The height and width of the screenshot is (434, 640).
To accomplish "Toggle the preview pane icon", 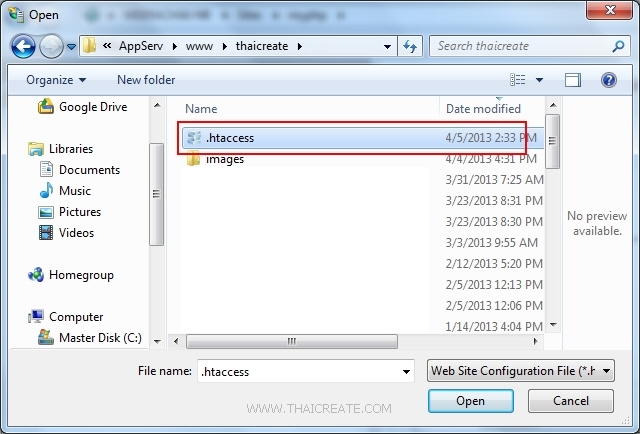I will 573,80.
